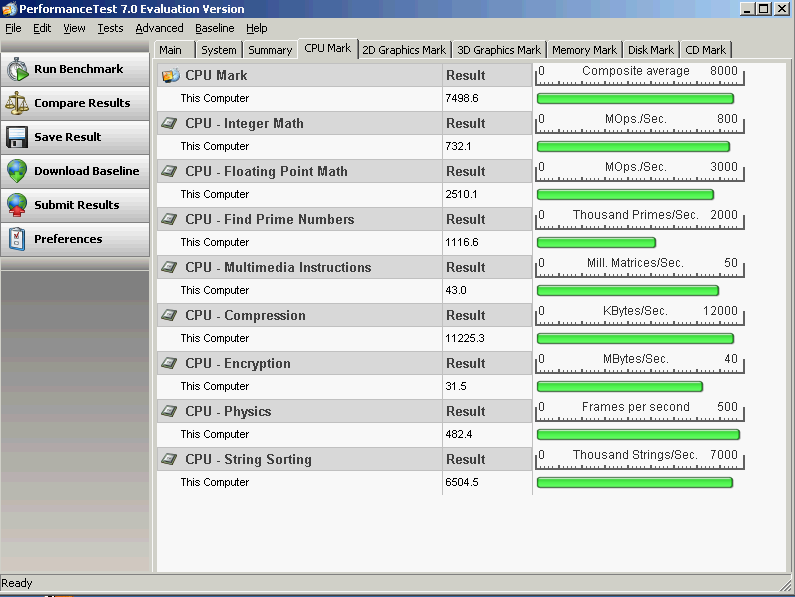Screen dimensions: 795x597
Task: Switch to the 3D Graphics Mark tab
Action: [498, 50]
